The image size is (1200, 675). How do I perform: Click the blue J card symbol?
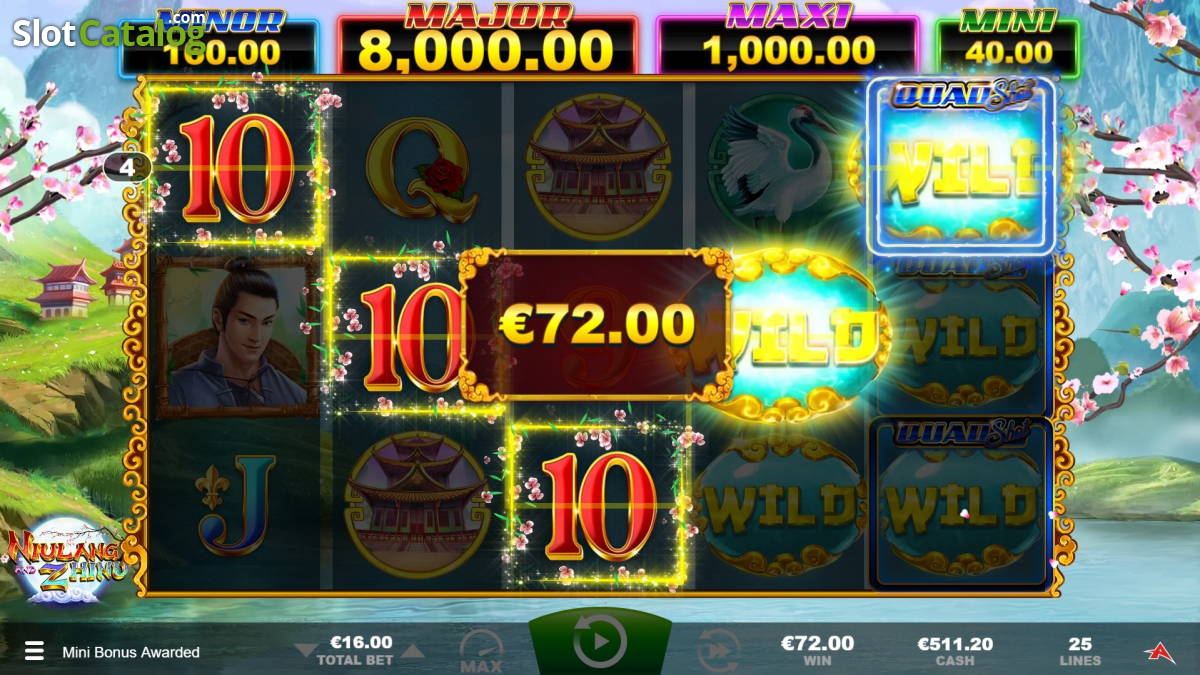pyautogui.click(x=236, y=504)
